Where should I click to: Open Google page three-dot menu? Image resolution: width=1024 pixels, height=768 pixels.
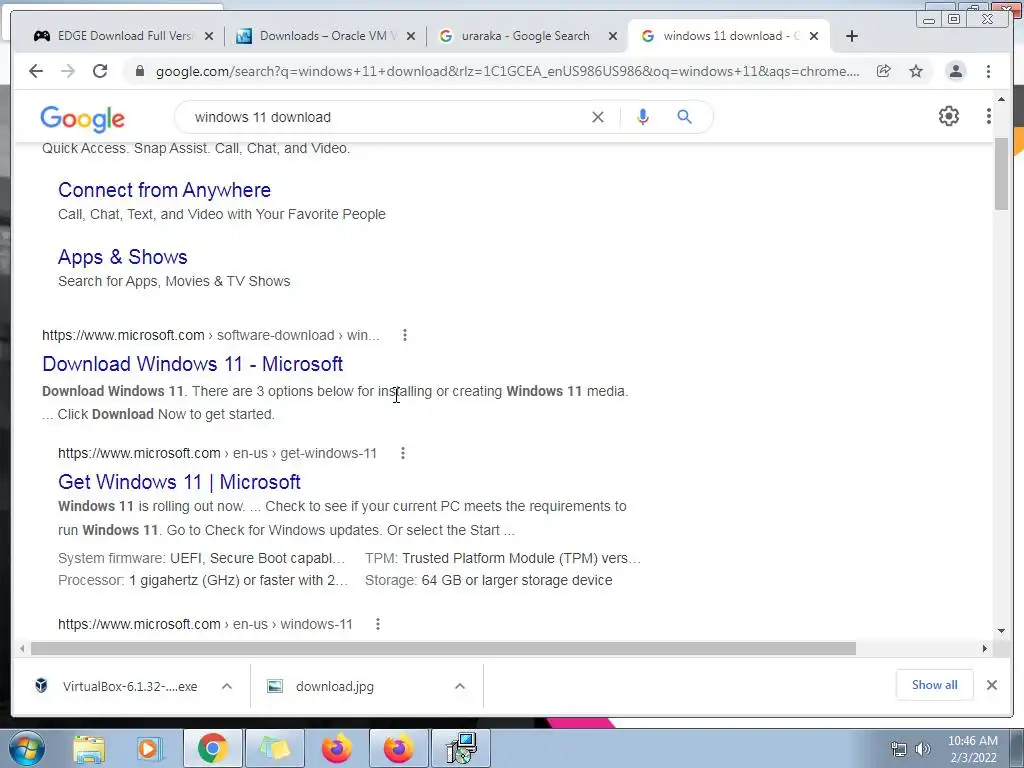click(x=989, y=116)
